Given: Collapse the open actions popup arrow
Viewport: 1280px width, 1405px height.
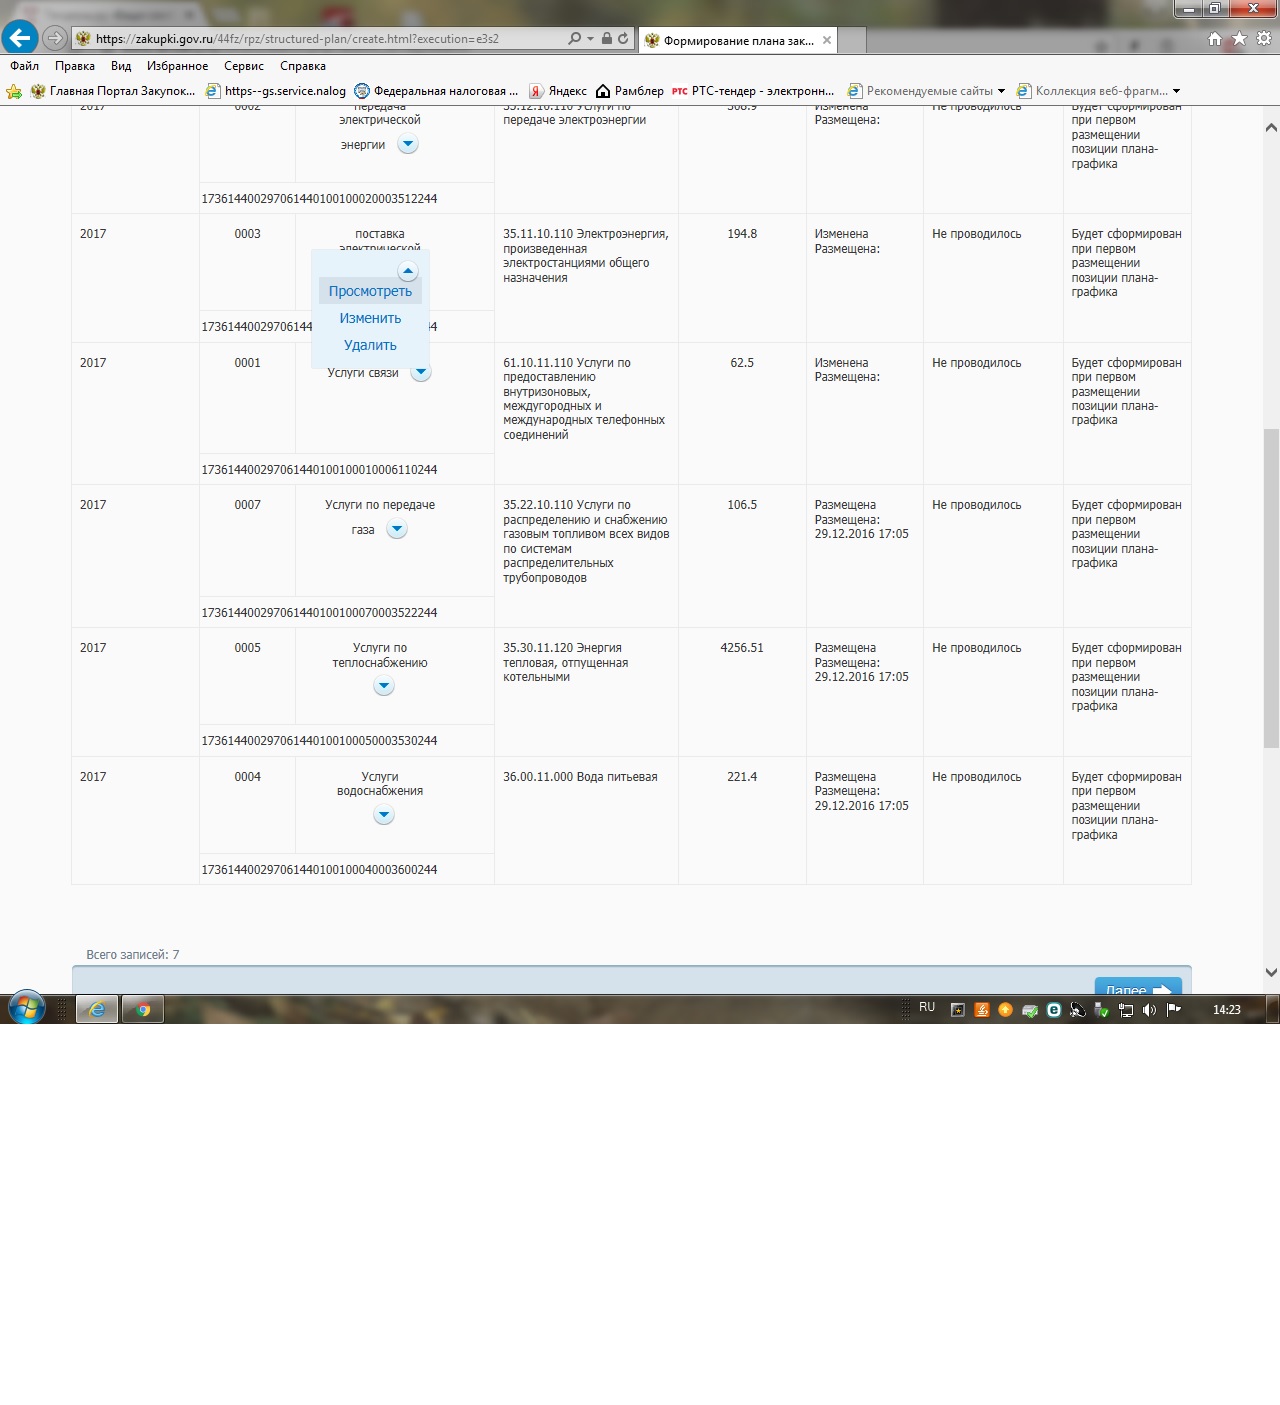Looking at the screenshot, I should point(407,271).
